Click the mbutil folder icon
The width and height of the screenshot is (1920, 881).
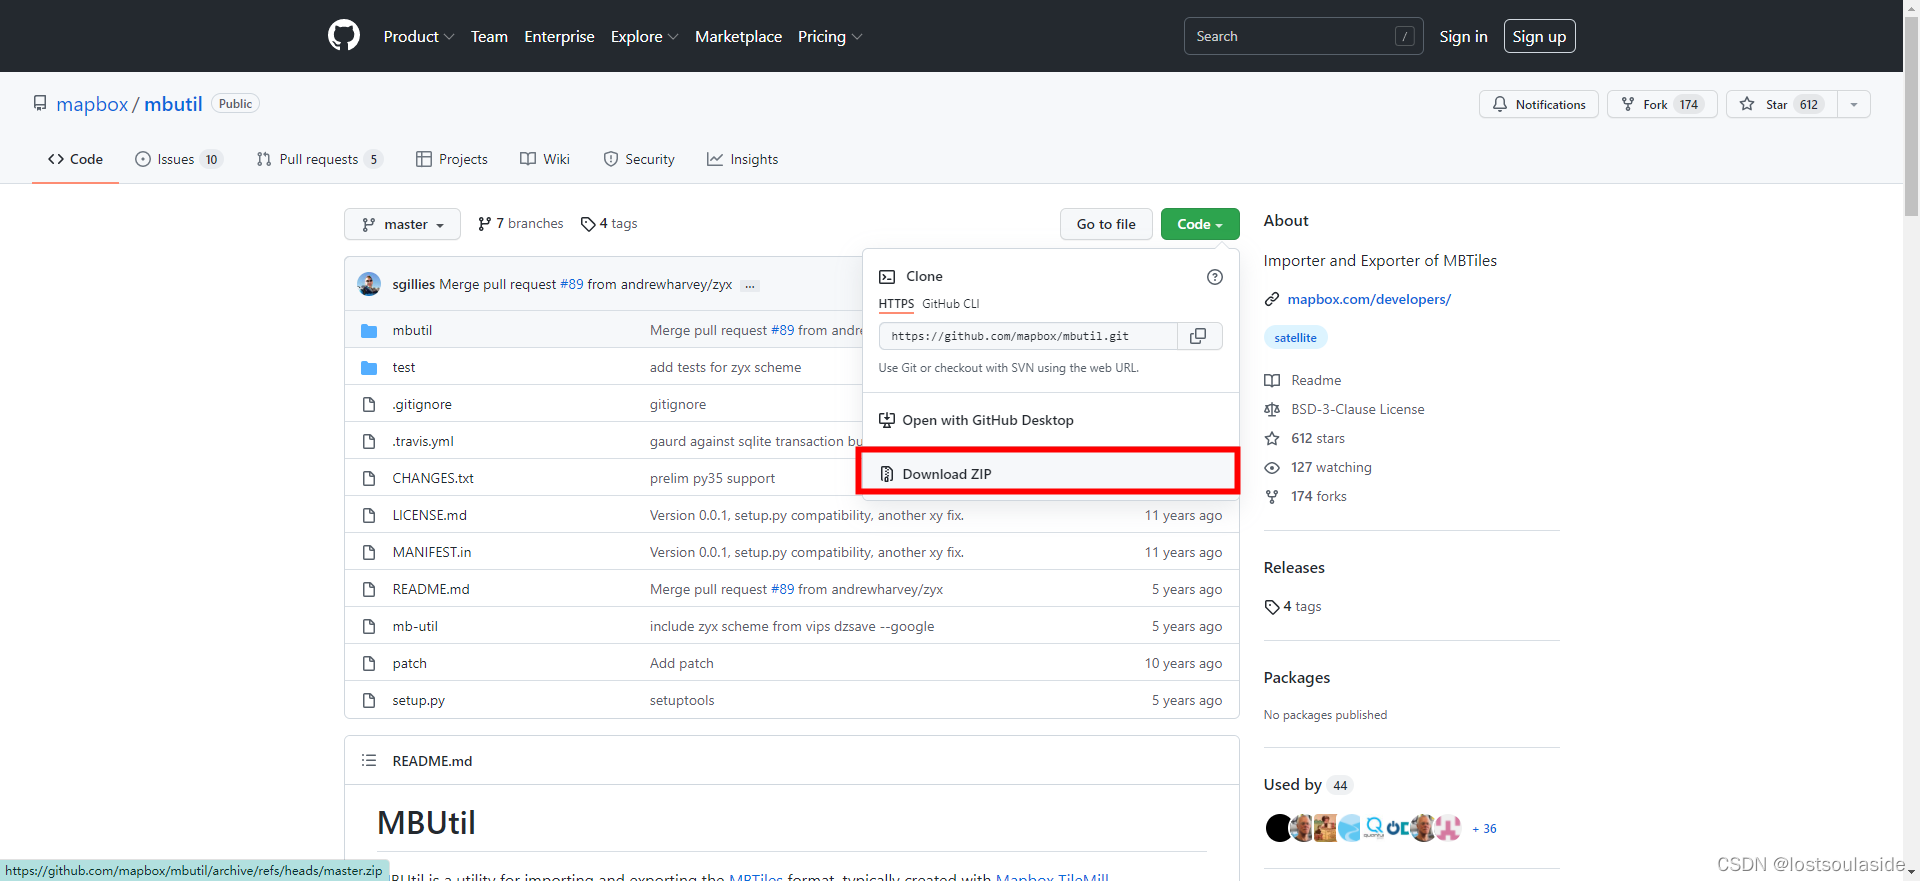[369, 330]
